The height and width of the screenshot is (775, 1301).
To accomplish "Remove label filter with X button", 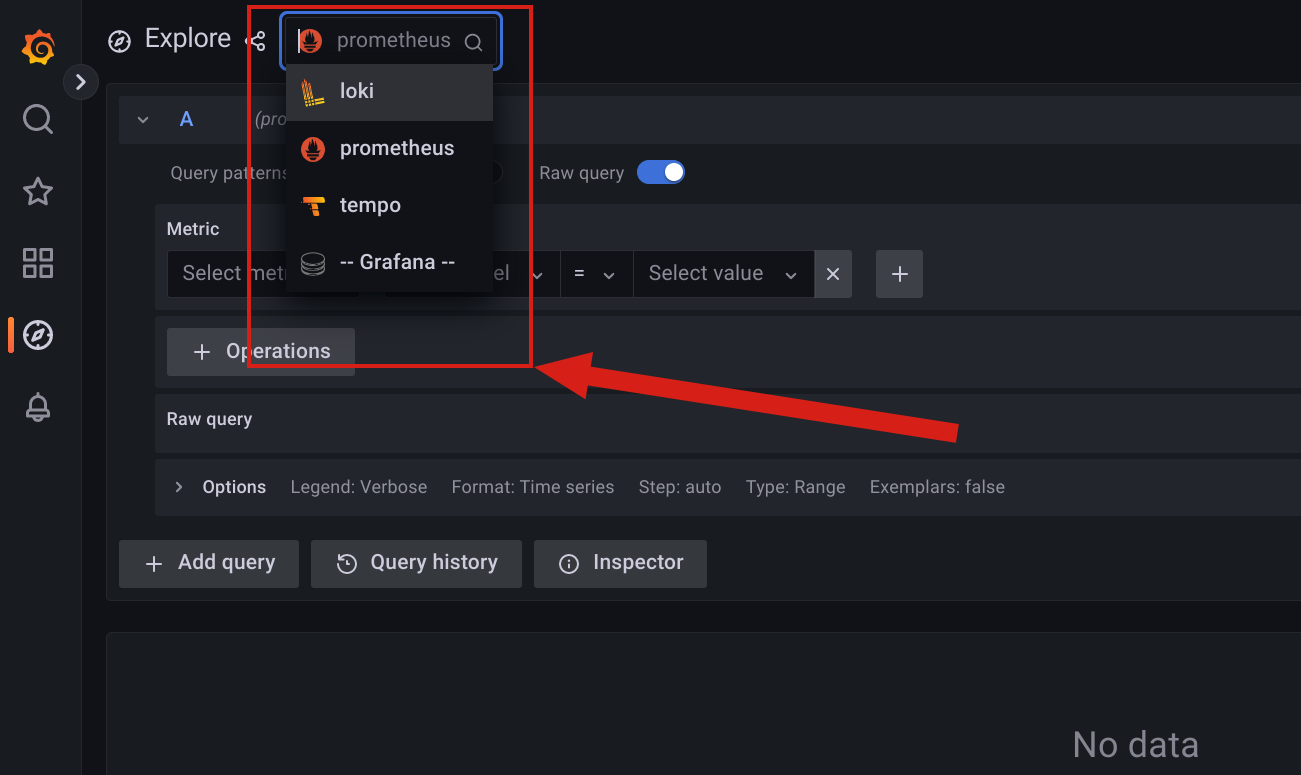I will [x=833, y=274].
